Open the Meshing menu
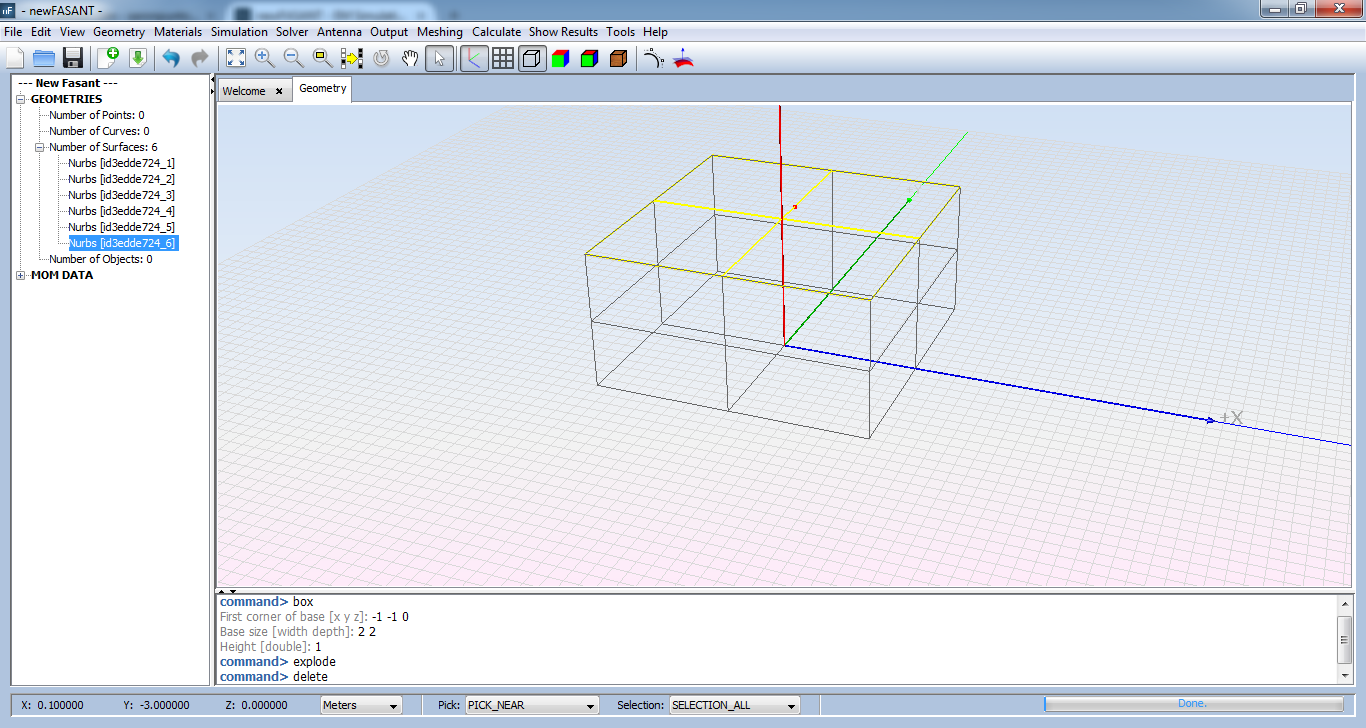 click(439, 32)
